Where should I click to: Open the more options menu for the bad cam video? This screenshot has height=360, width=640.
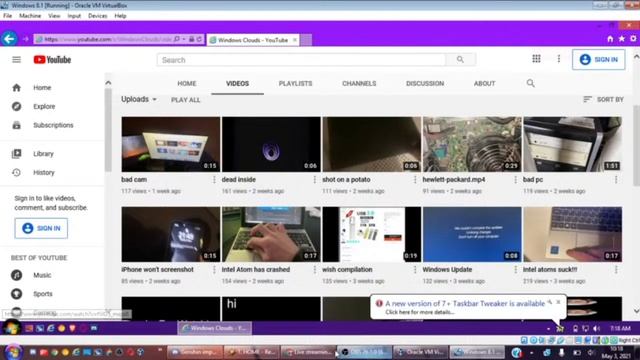point(214,180)
